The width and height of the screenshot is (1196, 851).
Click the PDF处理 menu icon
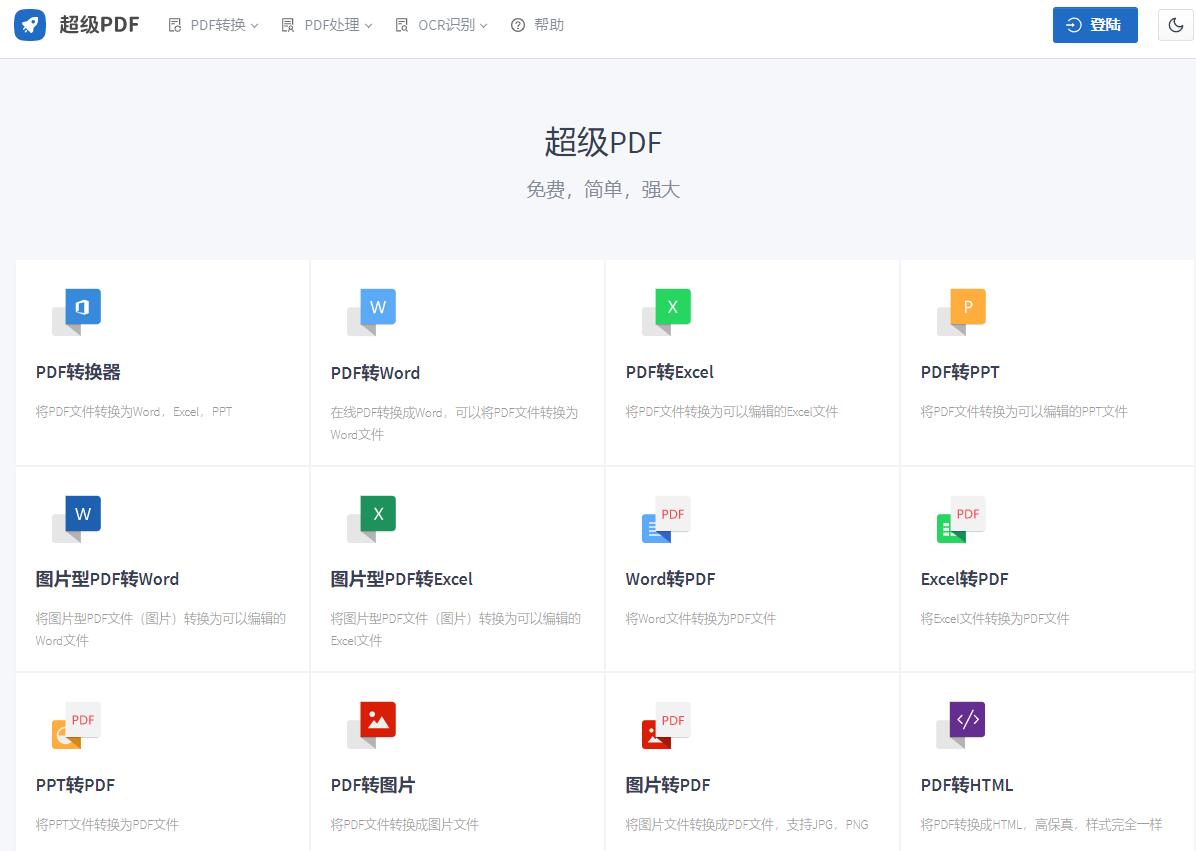(x=288, y=25)
